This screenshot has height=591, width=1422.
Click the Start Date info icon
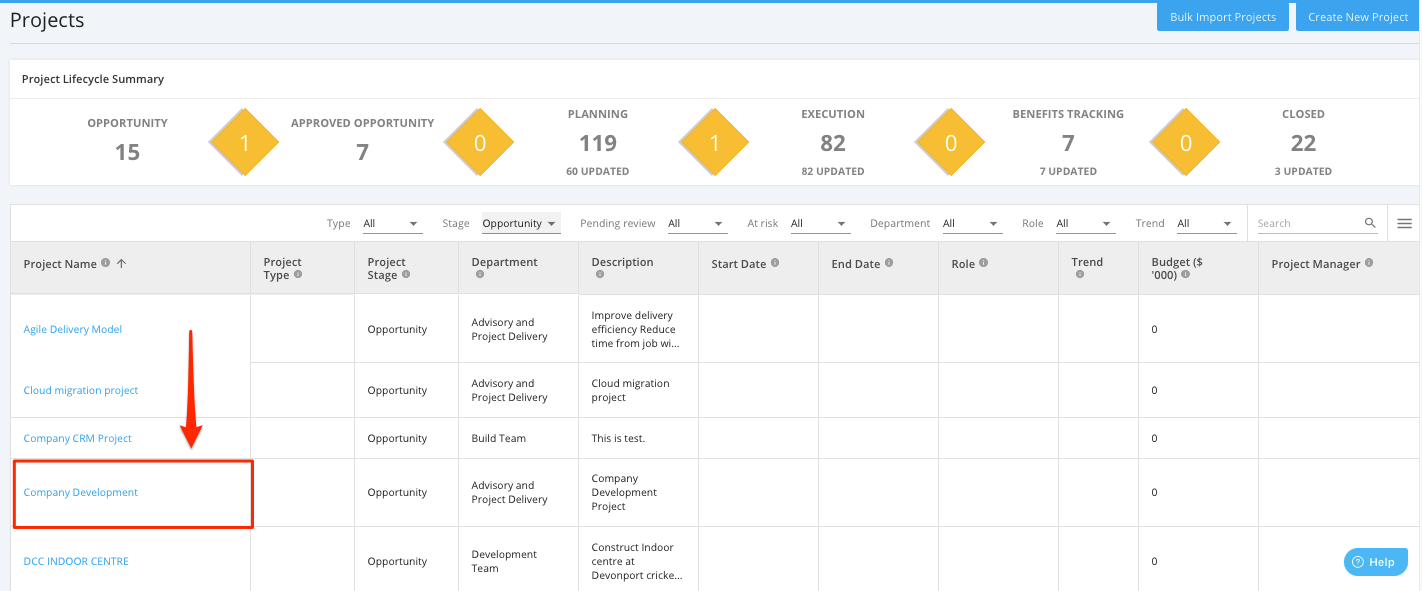point(775,263)
